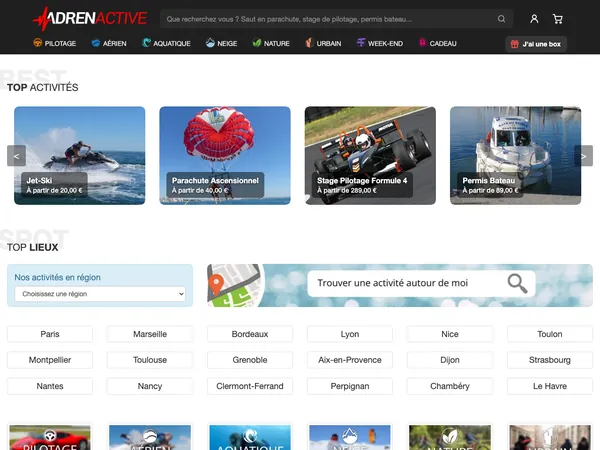Go to Perpignan activities

[x=350, y=386]
